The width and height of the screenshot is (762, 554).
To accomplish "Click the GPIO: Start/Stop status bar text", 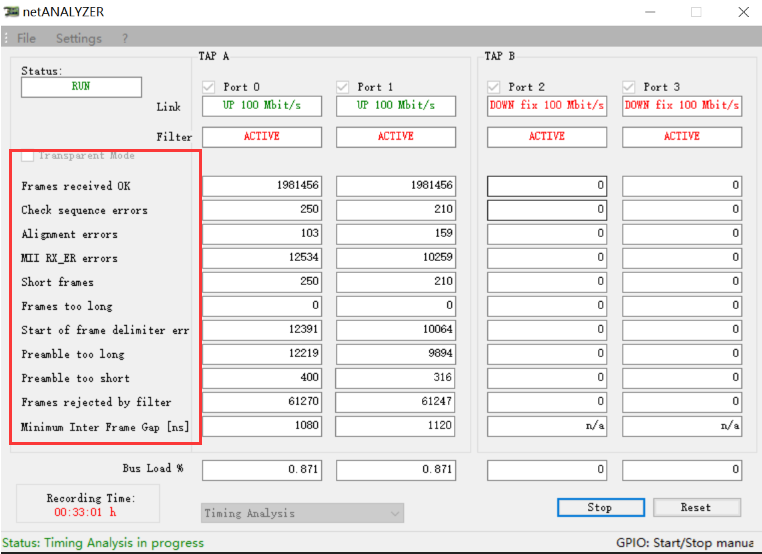I will point(685,543).
